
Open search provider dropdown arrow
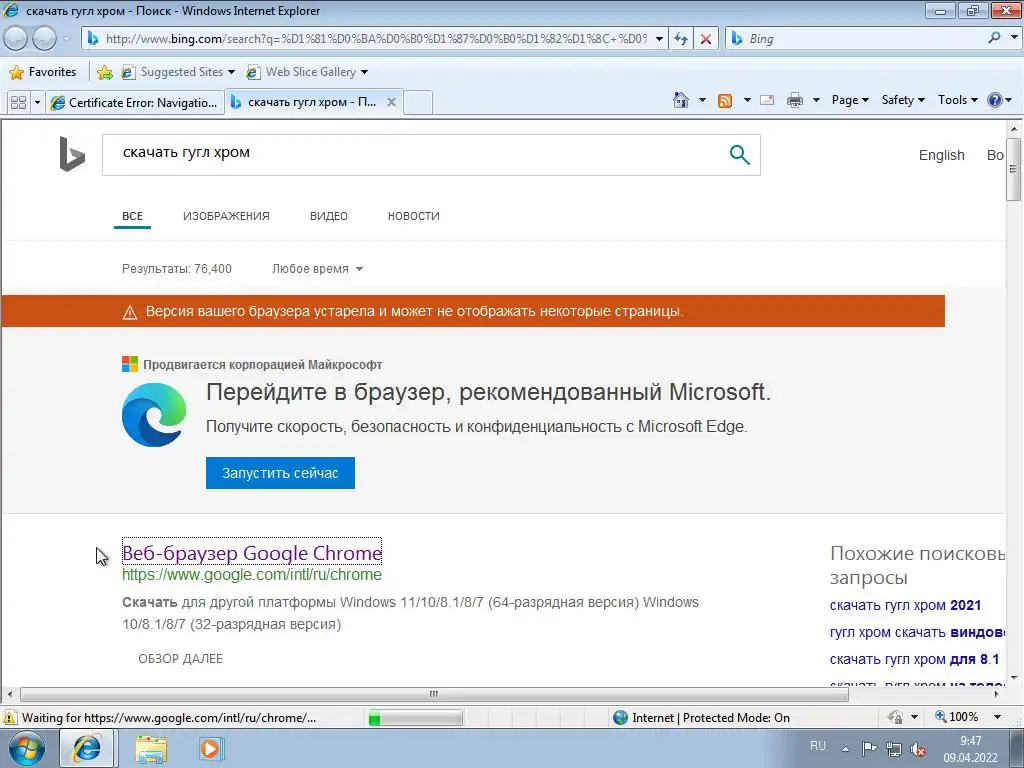tap(1014, 38)
